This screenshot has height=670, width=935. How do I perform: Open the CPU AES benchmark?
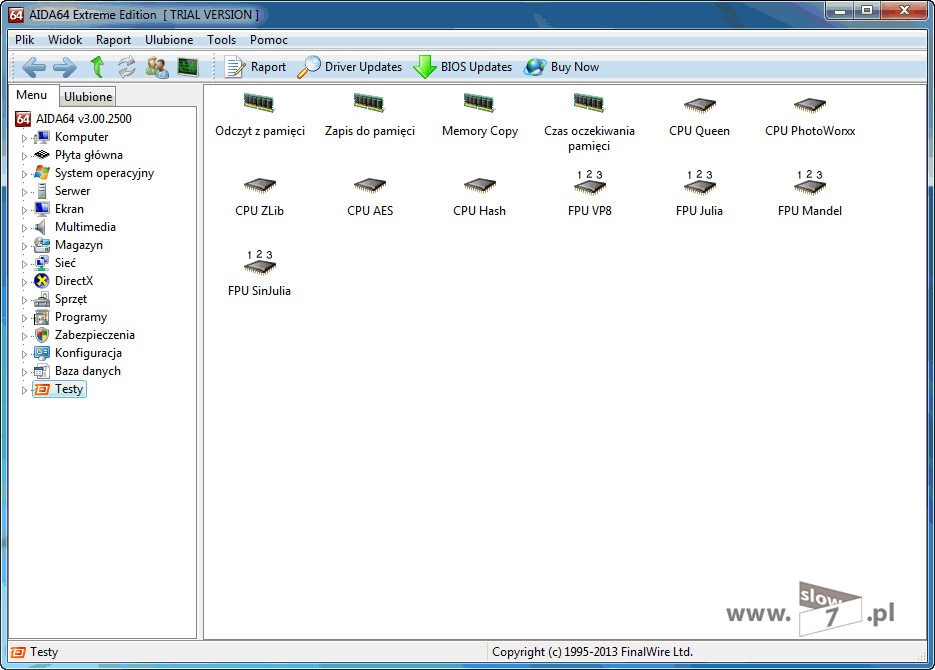coord(370,197)
